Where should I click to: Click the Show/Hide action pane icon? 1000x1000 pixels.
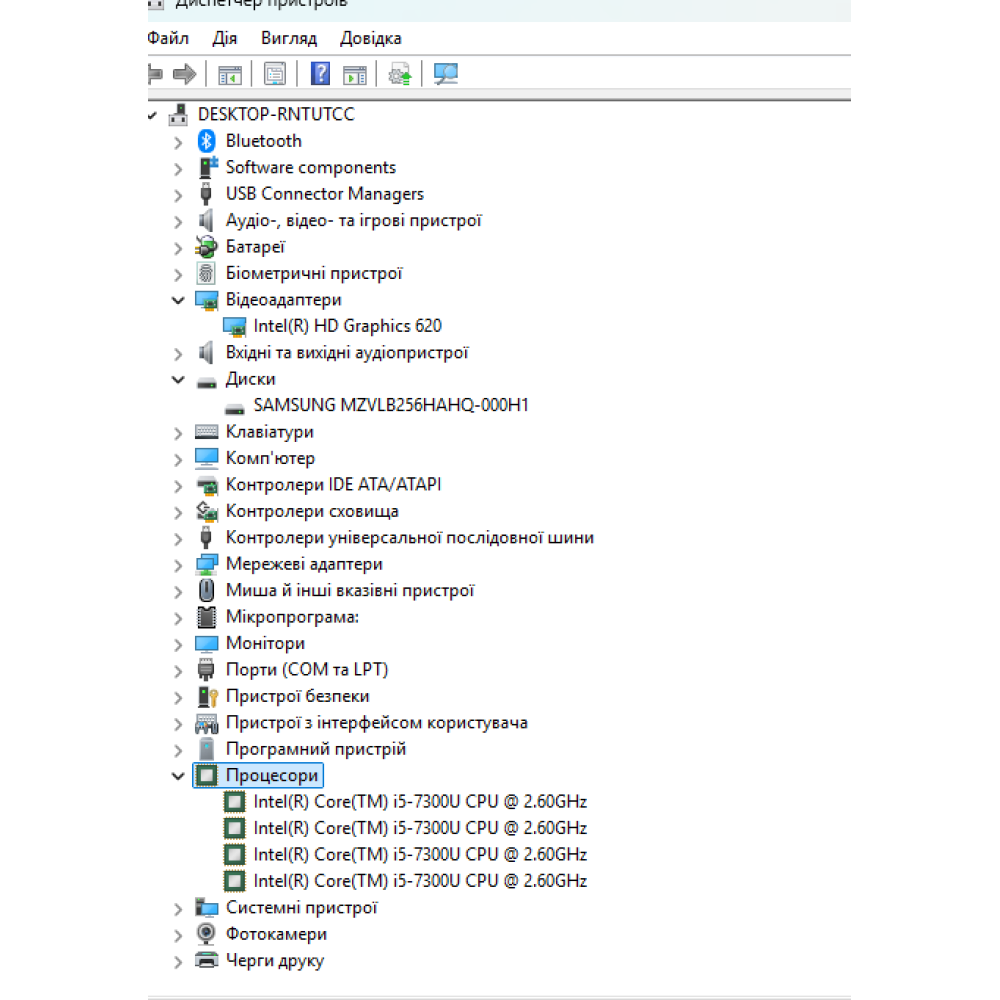pos(355,74)
